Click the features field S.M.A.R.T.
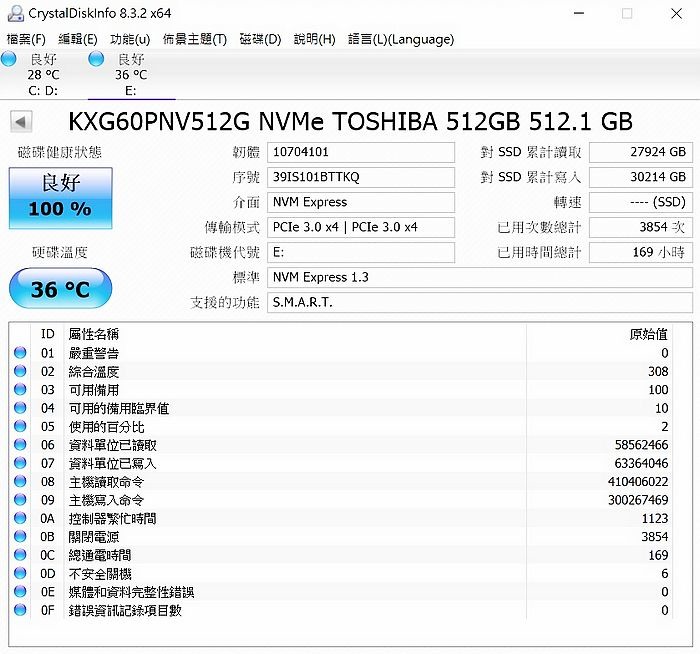The height and width of the screenshot is (654, 700). [x=480, y=303]
